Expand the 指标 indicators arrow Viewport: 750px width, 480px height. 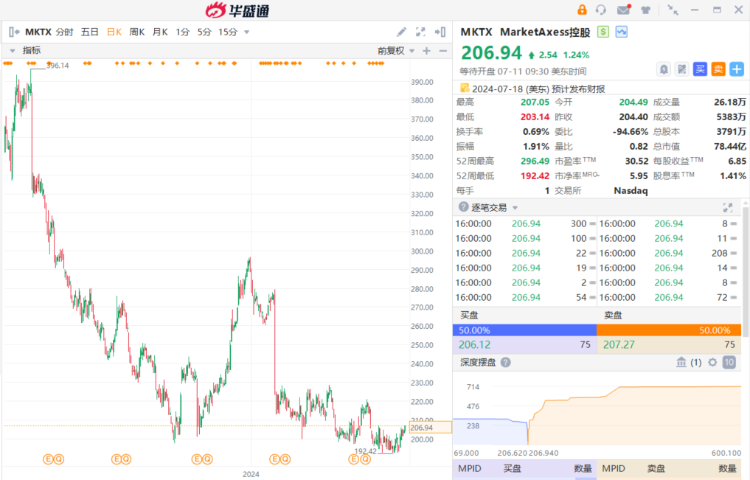point(12,51)
